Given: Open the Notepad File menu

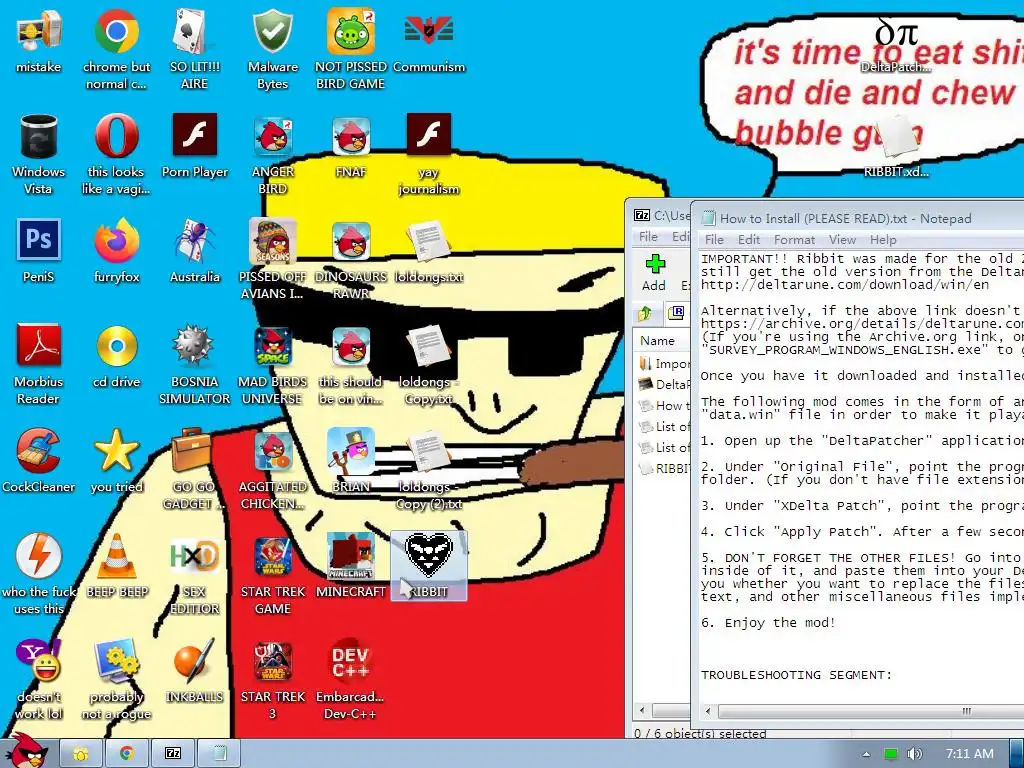Looking at the screenshot, I should [714, 240].
